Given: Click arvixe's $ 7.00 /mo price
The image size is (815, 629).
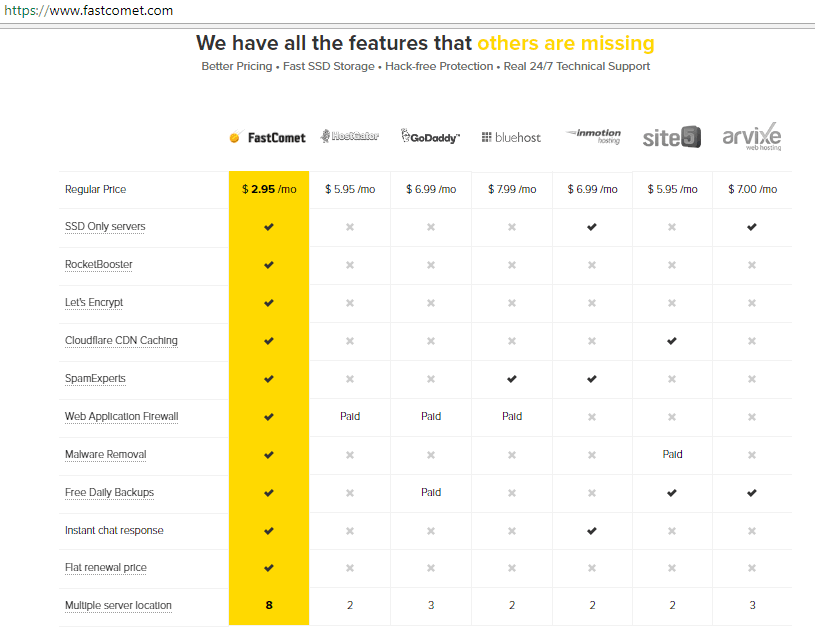Looking at the screenshot, I should [752, 189].
